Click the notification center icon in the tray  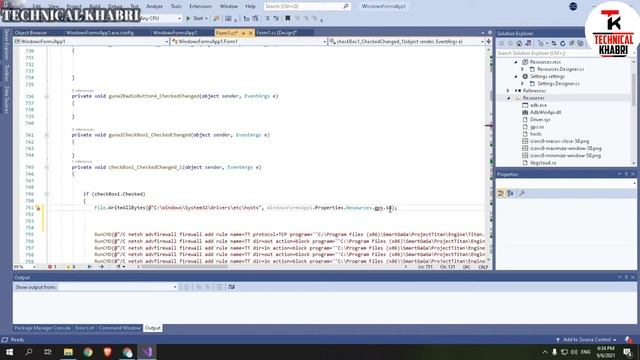(x=627, y=352)
